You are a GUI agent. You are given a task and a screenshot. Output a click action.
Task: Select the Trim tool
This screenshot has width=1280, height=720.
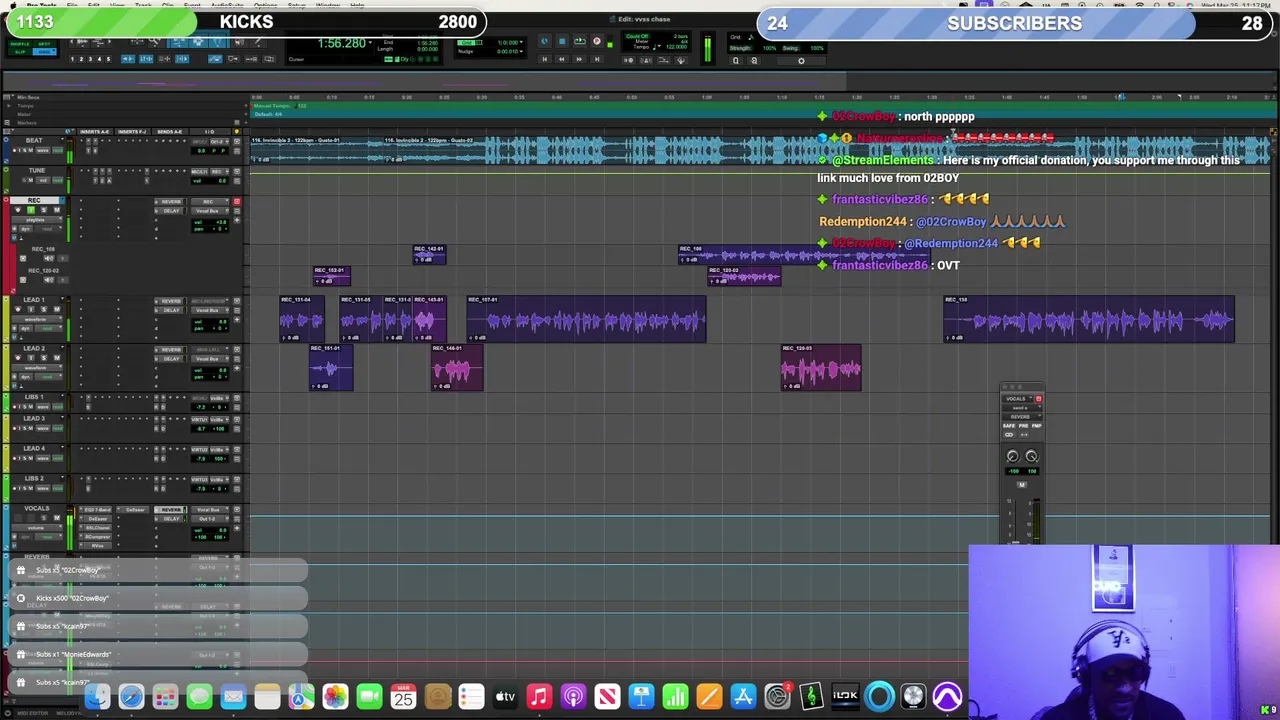tap(177, 42)
